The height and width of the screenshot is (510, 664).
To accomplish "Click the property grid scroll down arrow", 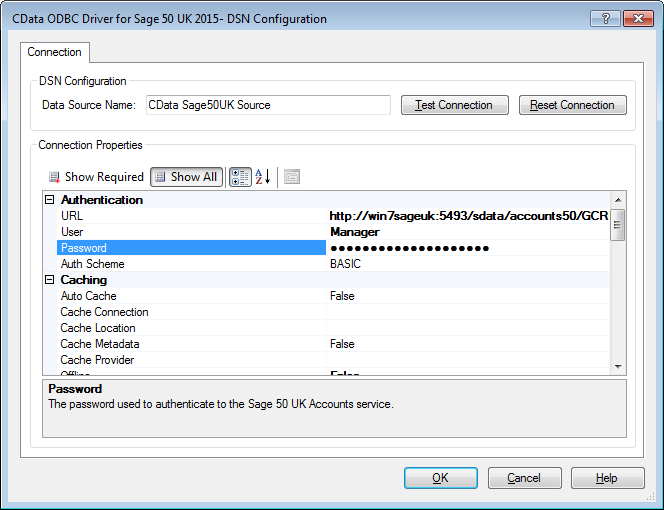I will pyautogui.click(x=618, y=366).
